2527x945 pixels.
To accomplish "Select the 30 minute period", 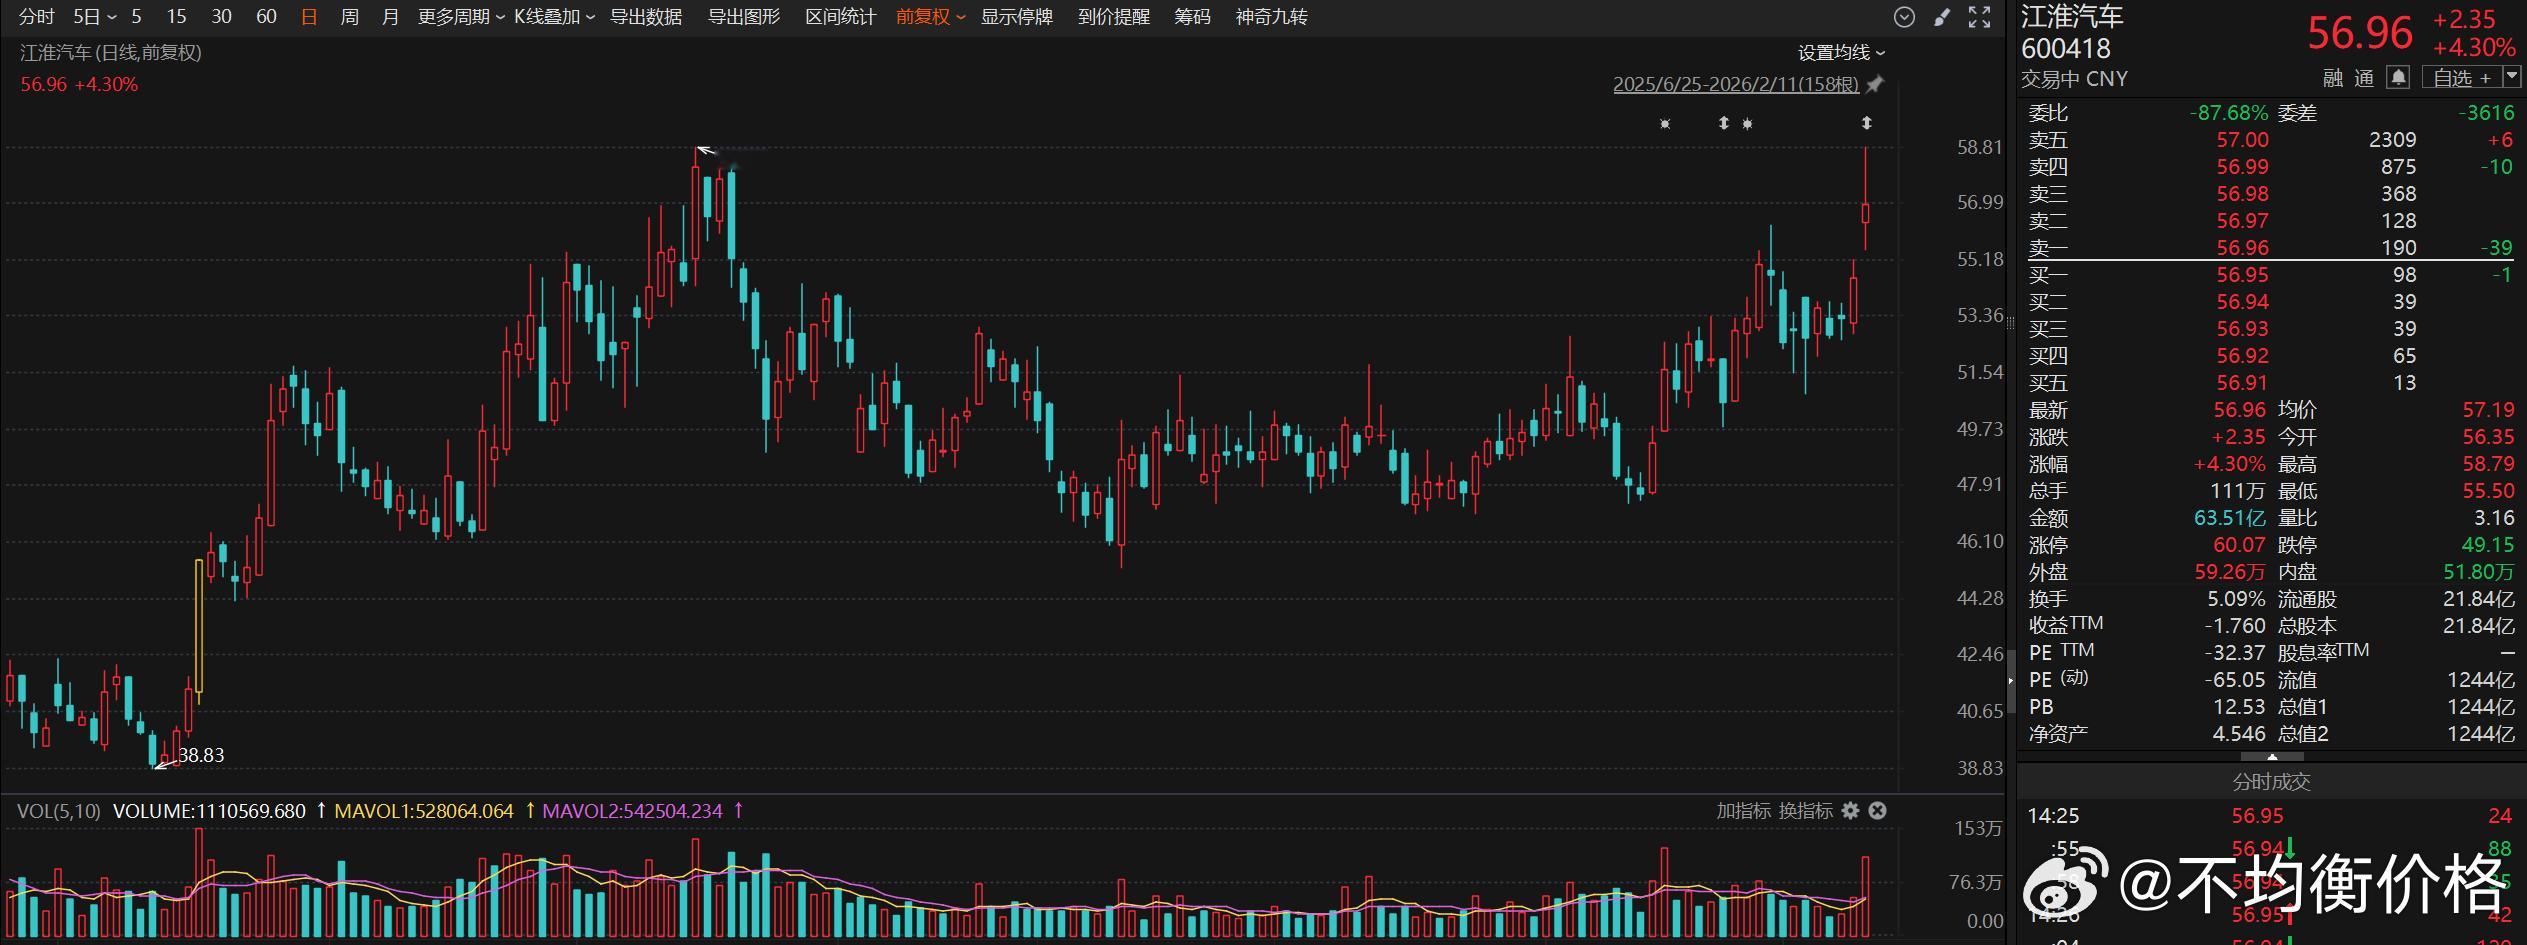I will (x=222, y=17).
